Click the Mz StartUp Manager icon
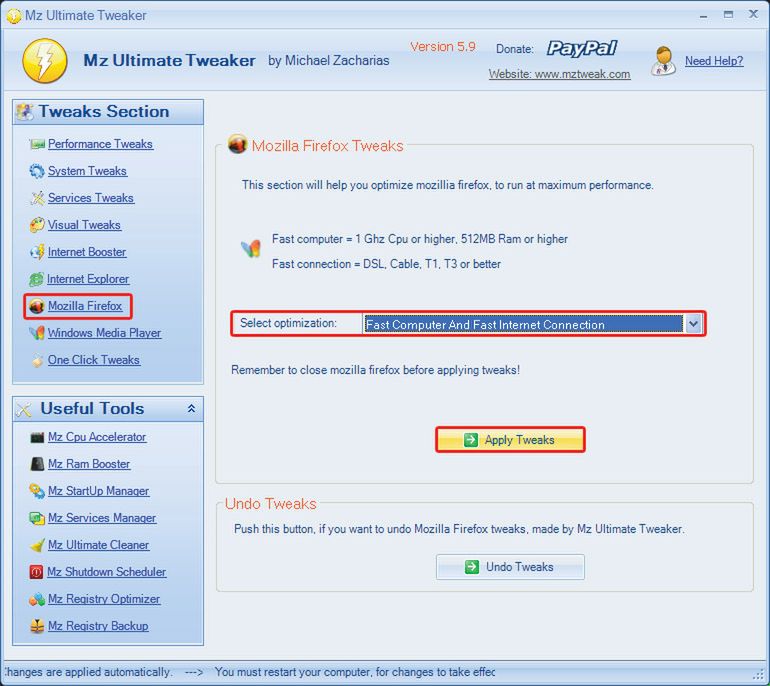The width and height of the screenshot is (770, 686). tap(37, 491)
